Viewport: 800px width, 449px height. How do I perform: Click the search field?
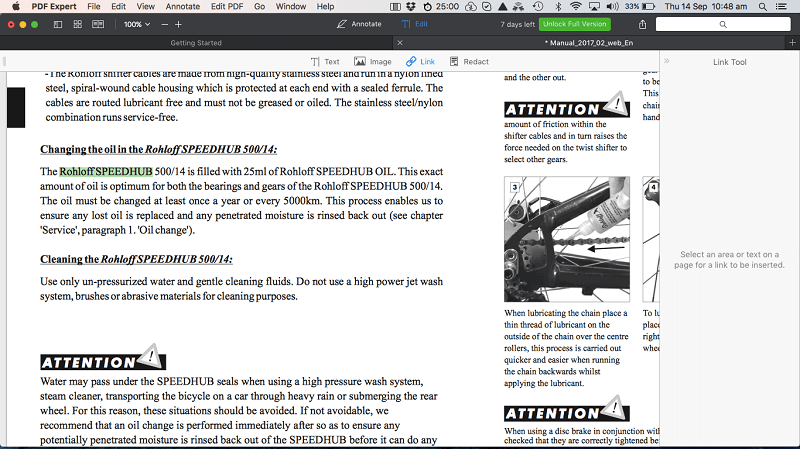point(723,24)
